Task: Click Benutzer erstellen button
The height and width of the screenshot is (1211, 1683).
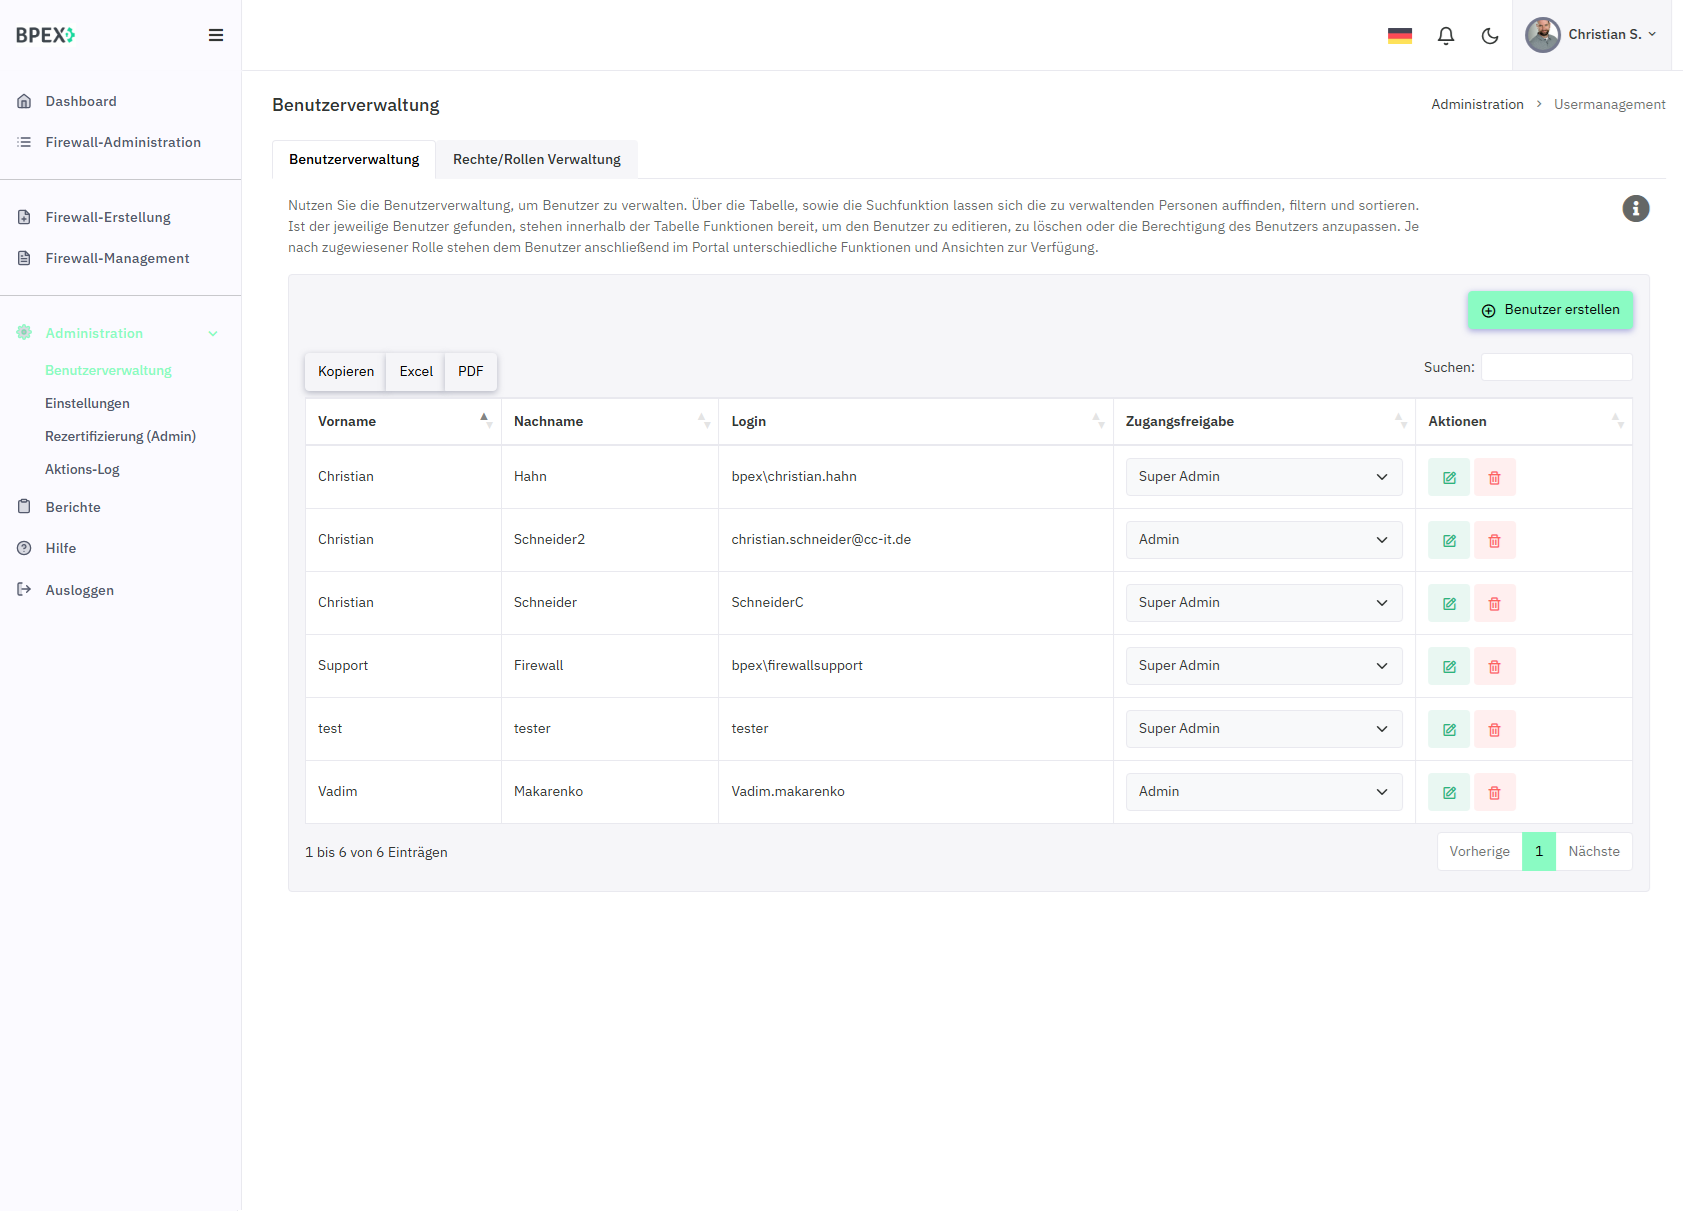Action: [x=1549, y=310]
